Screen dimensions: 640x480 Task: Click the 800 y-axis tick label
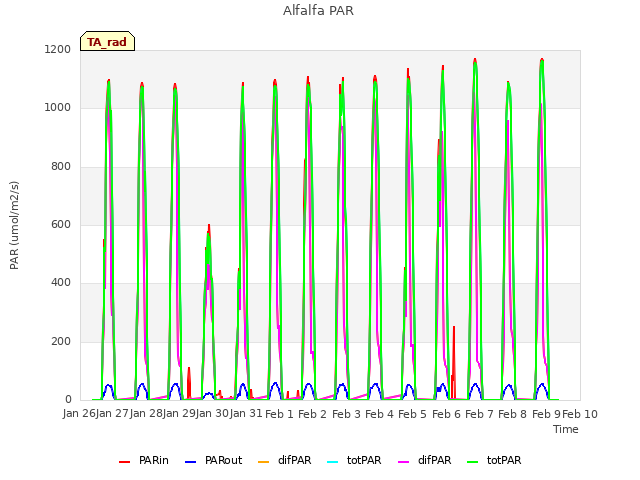[x=61, y=167]
